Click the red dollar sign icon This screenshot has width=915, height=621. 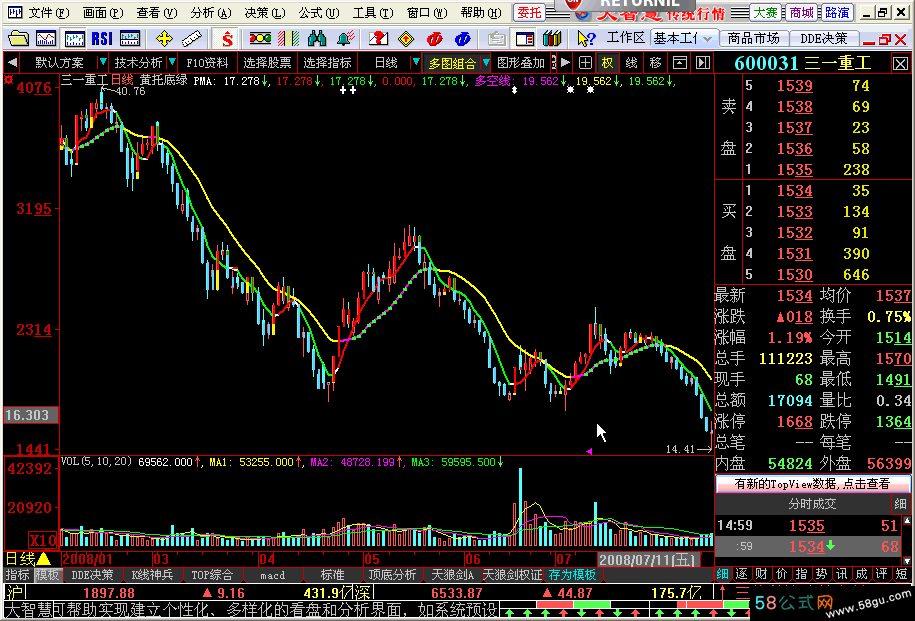(226, 39)
